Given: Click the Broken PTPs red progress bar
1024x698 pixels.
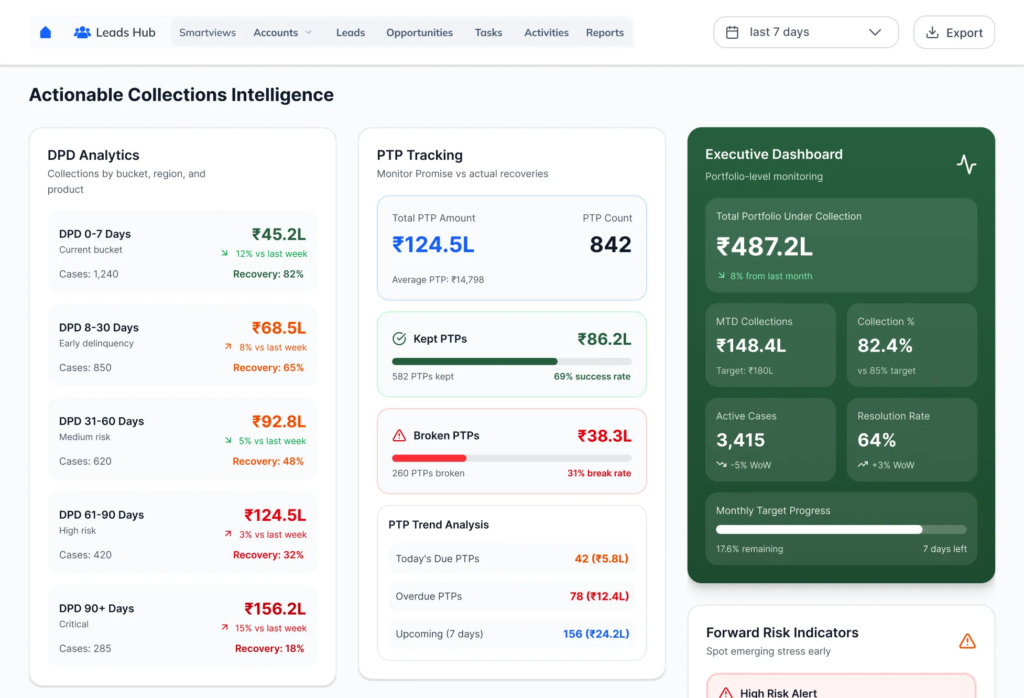Looking at the screenshot, I should 511,458.
